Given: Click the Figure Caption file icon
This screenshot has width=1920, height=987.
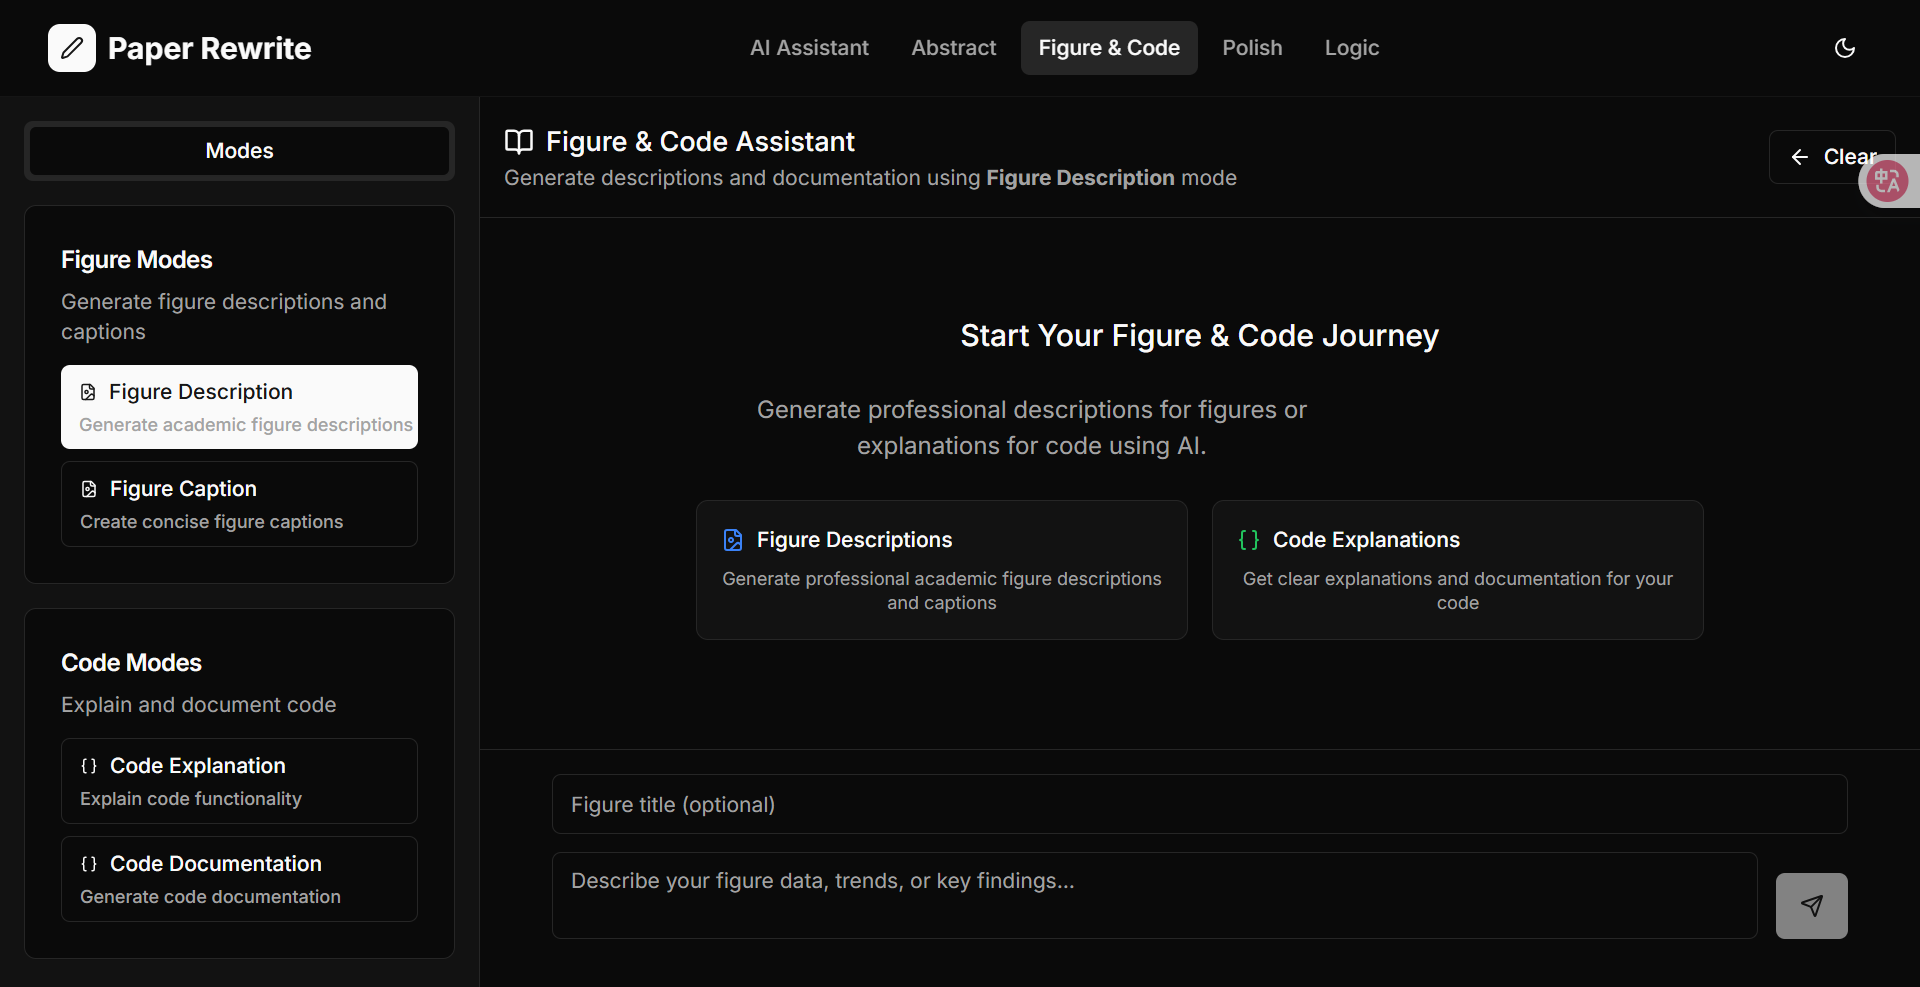Looking at the screenshot, I should [89, 489].
